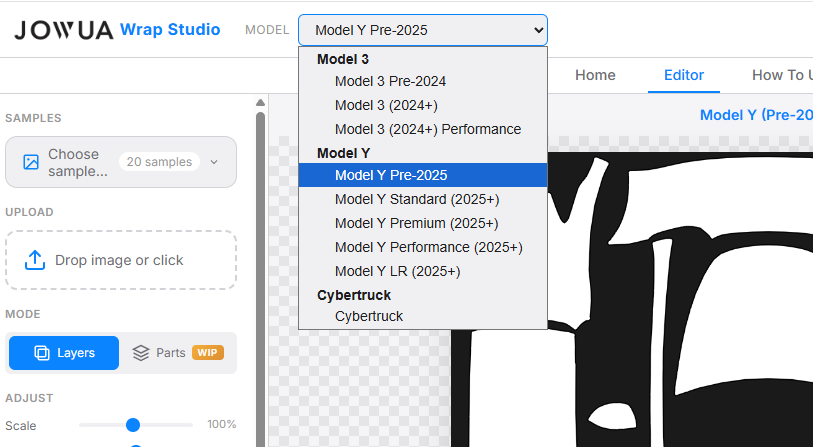Image resolution: width=813 pixels, height=447 pixels.
Task: Expand the Choose sample dropdown
Action: click(120, 162)
